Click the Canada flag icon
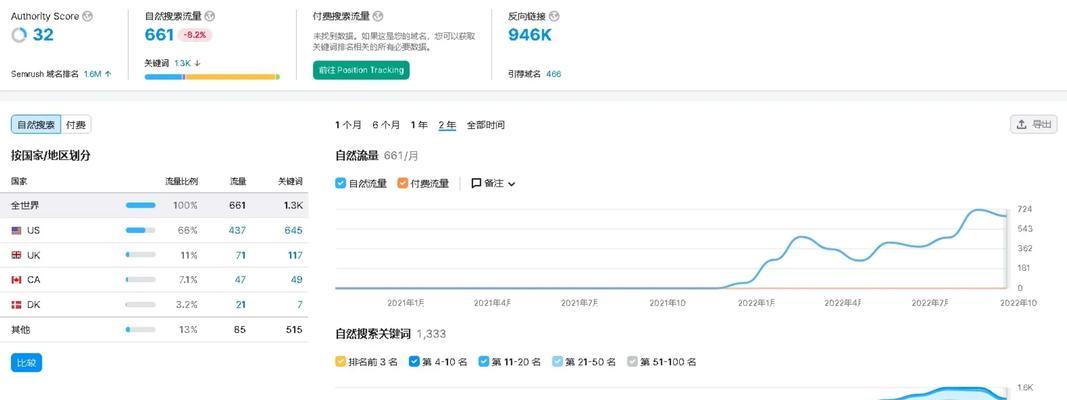This screenshot has width=1067, height=400. pos(16,280)
